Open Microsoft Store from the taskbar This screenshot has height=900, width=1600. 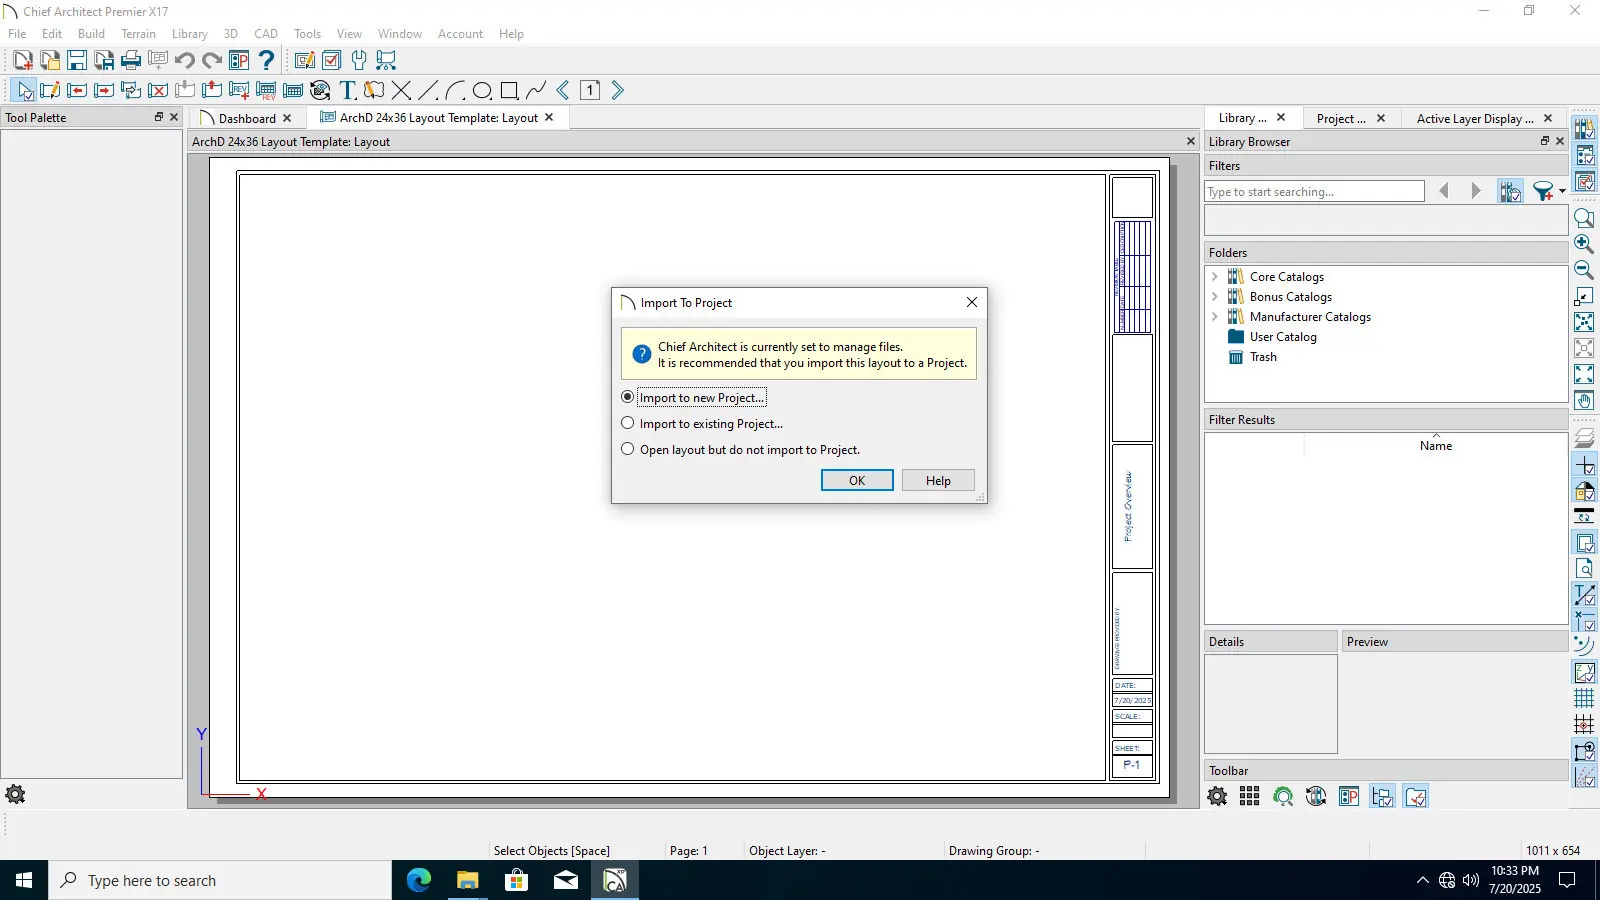516,880
